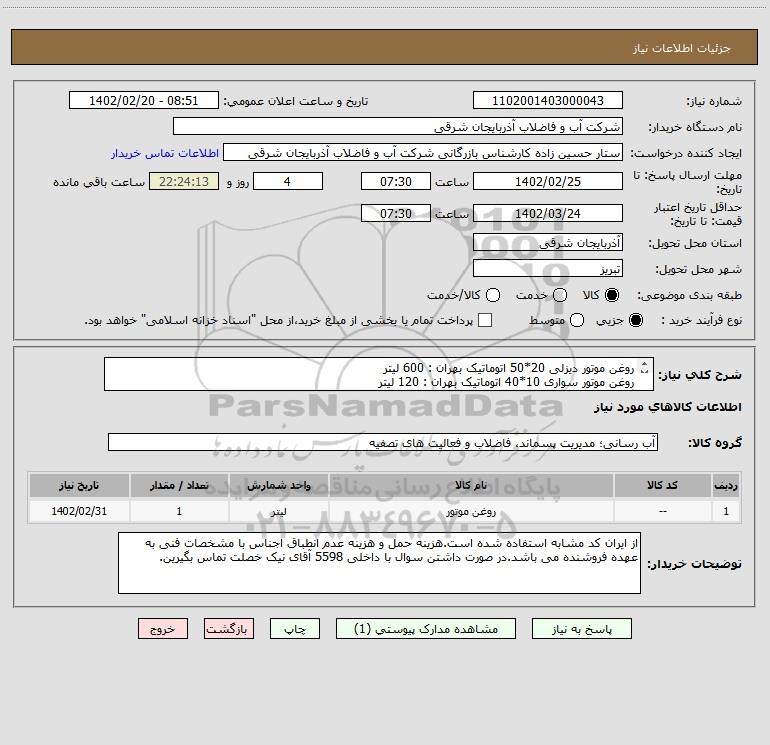Click the نام کالا column header
The width and height of the screenshot is (770, 745).
tap(470, 485)
